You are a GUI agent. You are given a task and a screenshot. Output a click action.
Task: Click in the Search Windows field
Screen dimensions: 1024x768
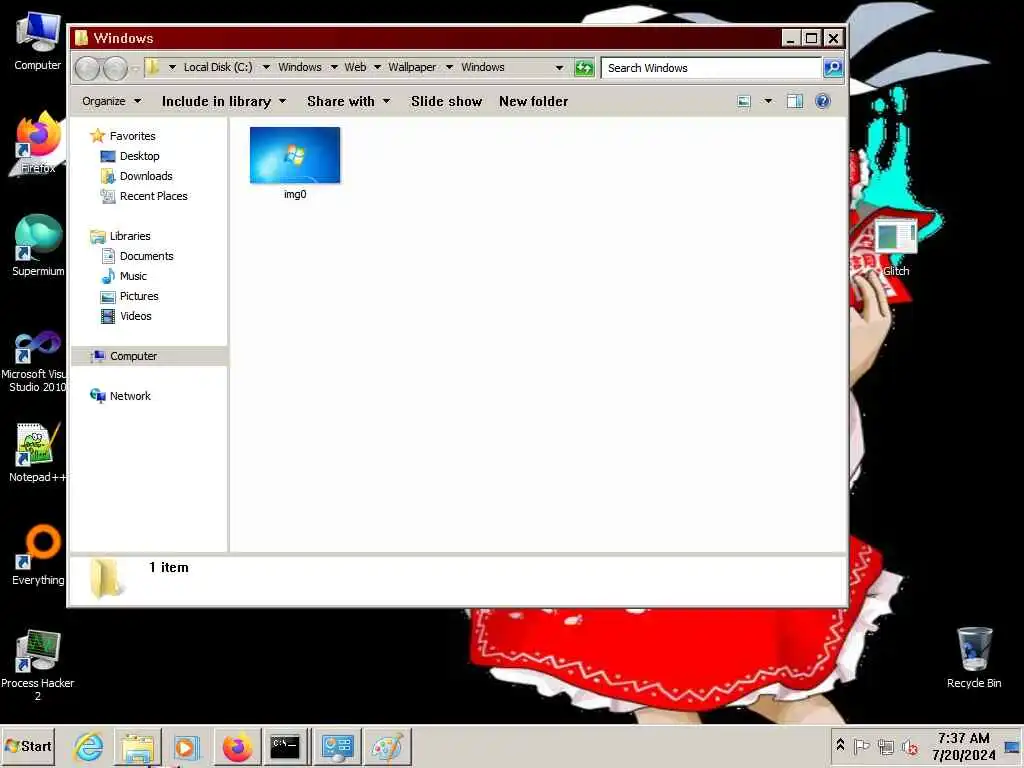[x=711, y=68]
